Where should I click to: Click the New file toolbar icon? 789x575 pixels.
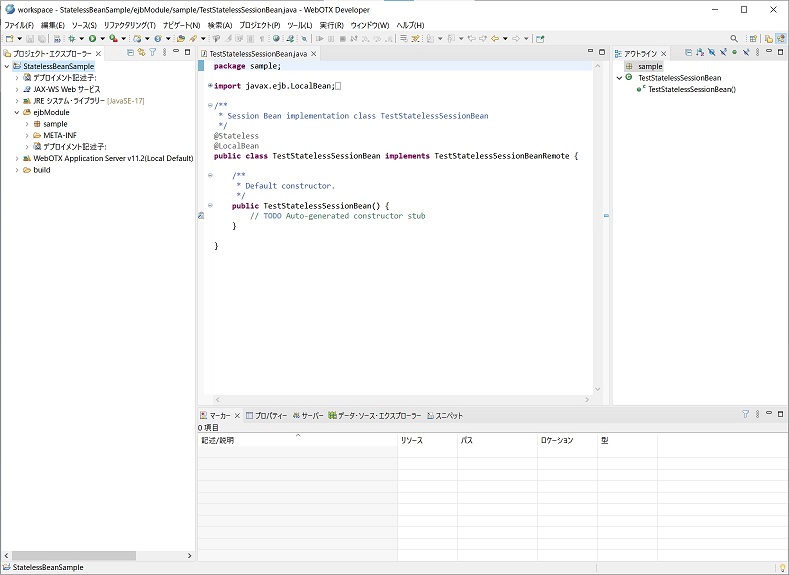coord(8,39)
